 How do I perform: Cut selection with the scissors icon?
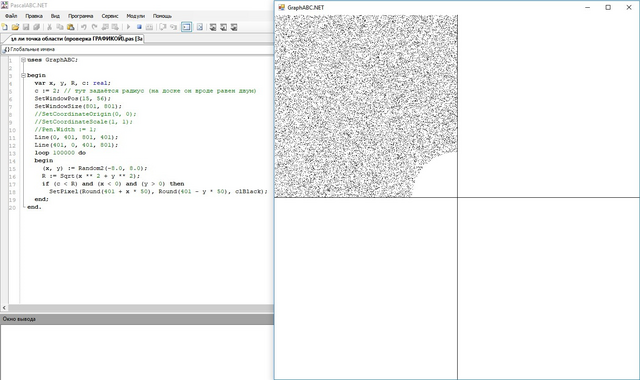coord(49,27)
